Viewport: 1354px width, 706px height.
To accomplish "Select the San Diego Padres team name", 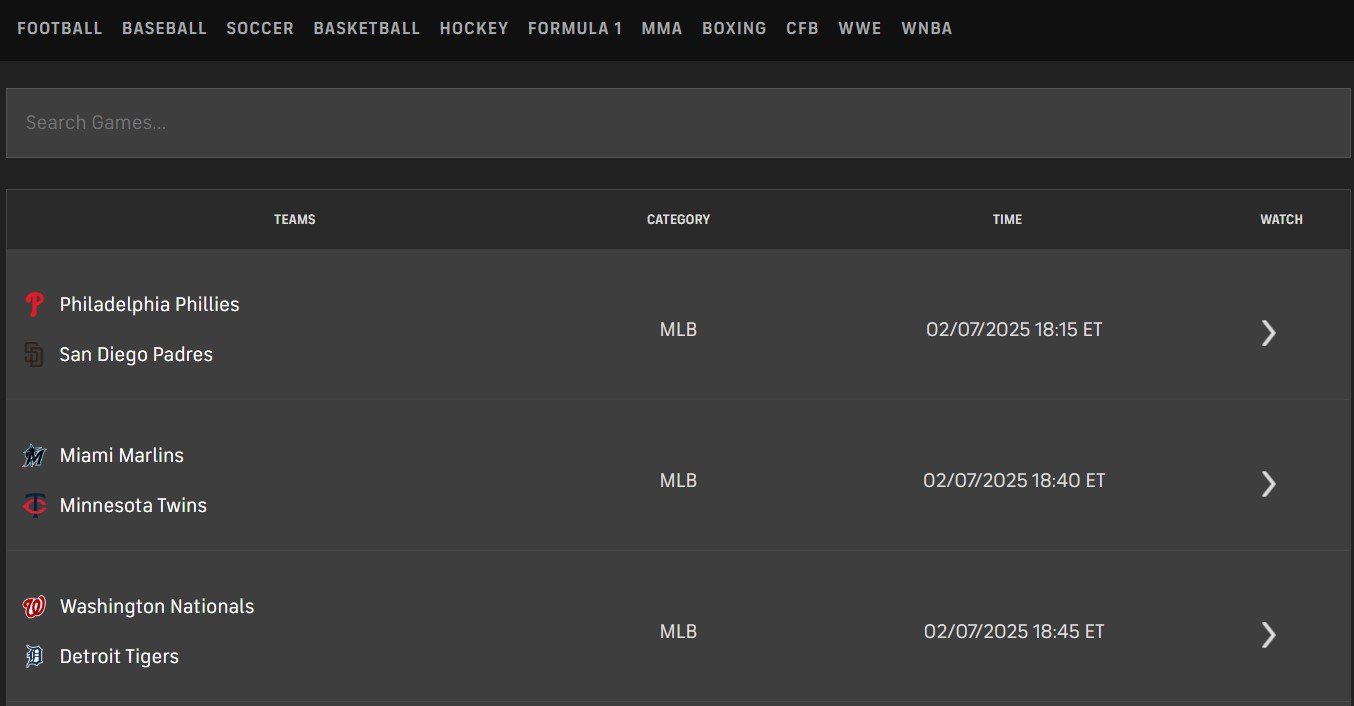I will [136, 355].
